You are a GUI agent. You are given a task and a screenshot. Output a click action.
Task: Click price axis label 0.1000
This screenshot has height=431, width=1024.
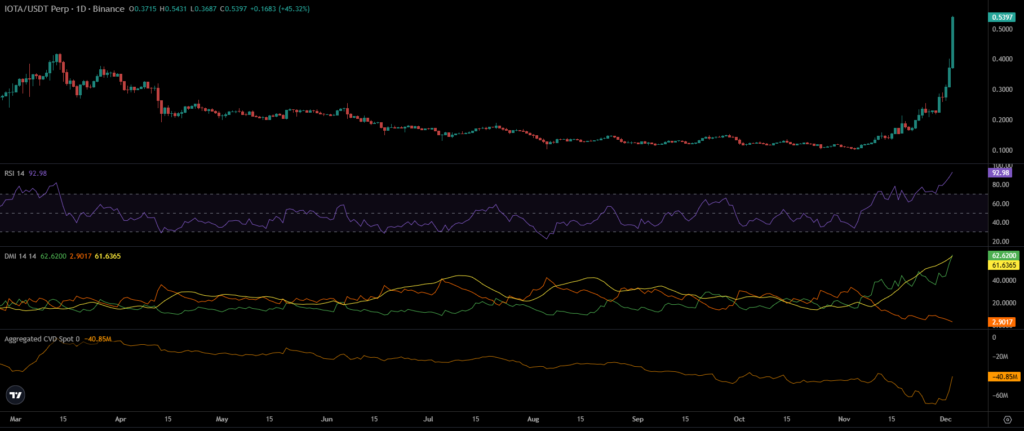point(1001,150)
